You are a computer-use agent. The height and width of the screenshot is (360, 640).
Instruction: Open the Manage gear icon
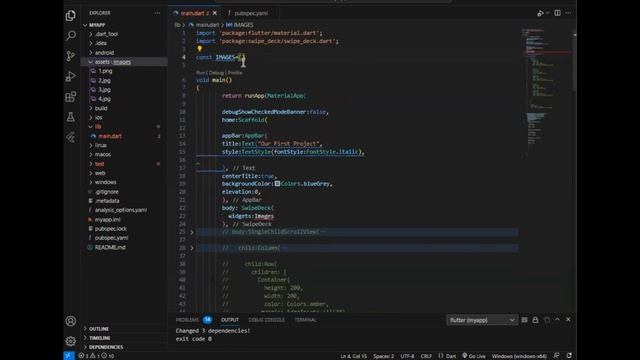71,341
